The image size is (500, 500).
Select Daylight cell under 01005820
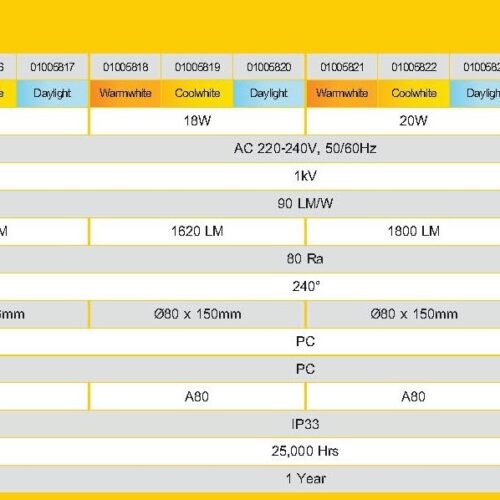coord(269,93)
